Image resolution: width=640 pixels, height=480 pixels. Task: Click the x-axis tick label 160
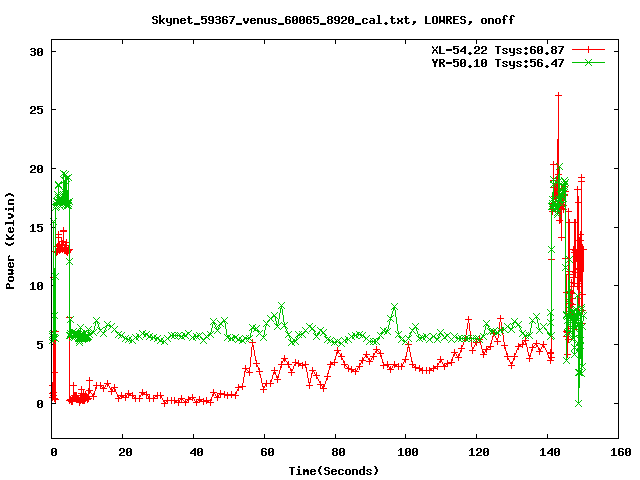click(621, 452)
